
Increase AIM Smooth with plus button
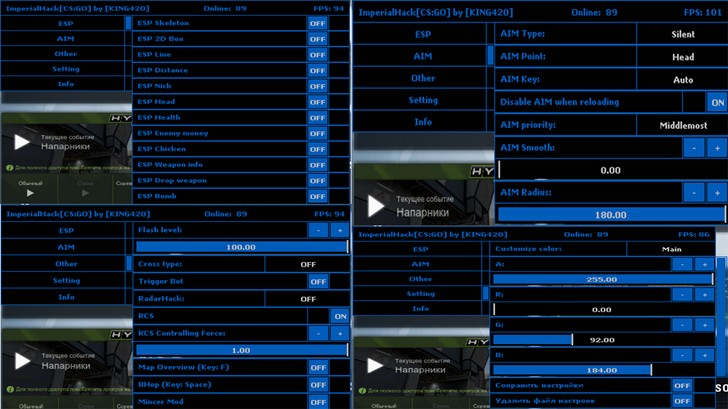coord(717,148)
